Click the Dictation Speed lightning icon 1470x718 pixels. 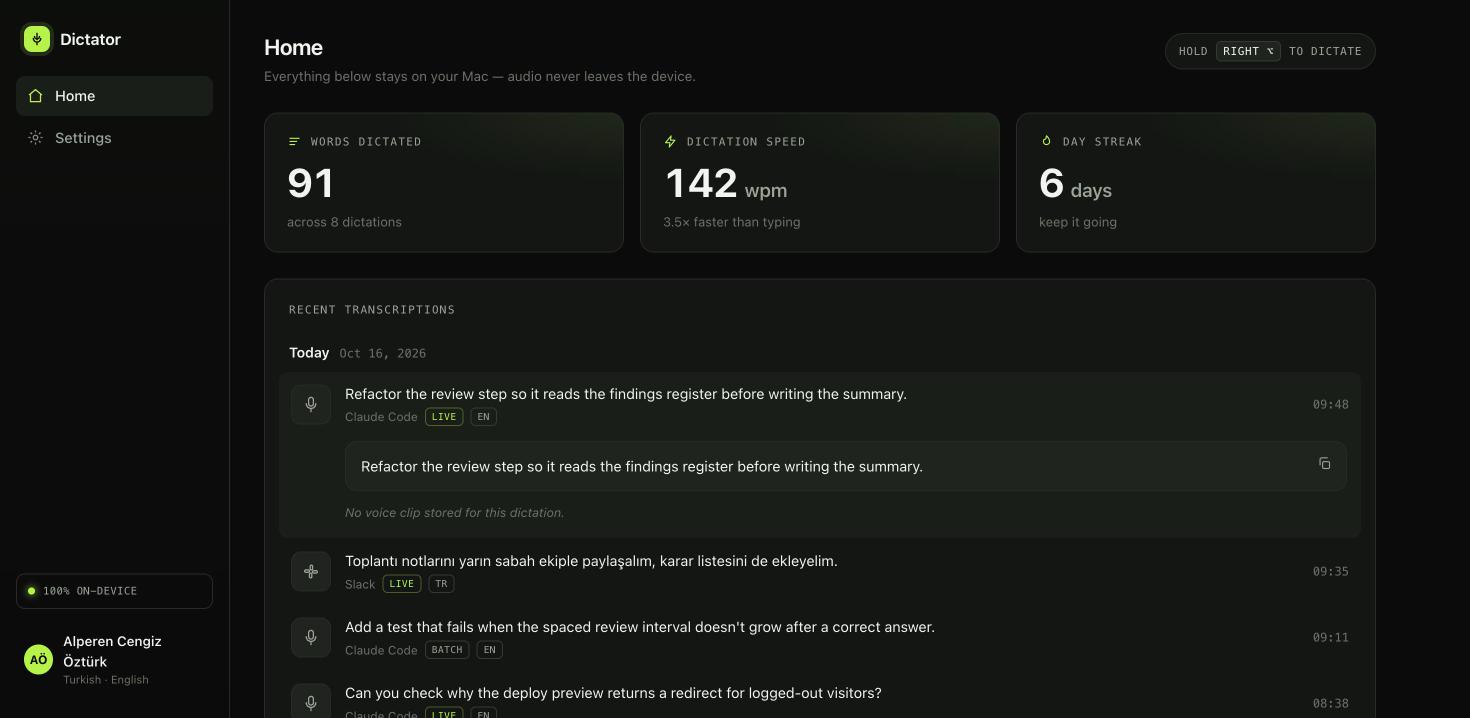(670, 141)
